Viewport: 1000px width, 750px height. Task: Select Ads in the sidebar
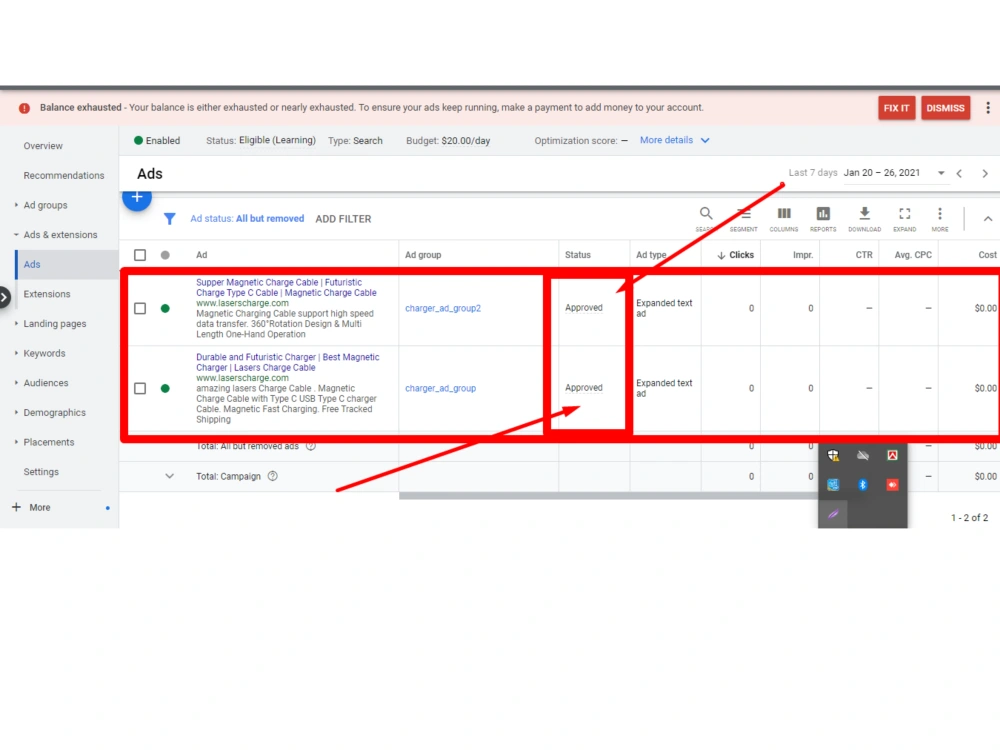[67, 264]
